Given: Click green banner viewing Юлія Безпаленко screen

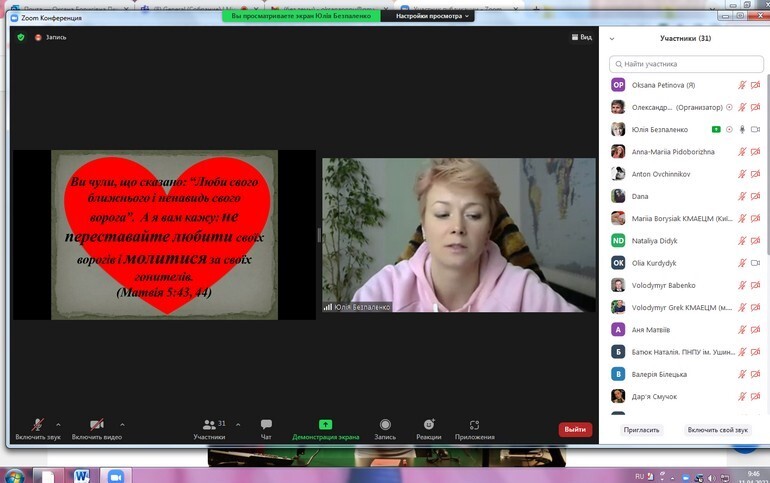Looking at the screenshot, I should pos(301,16).
